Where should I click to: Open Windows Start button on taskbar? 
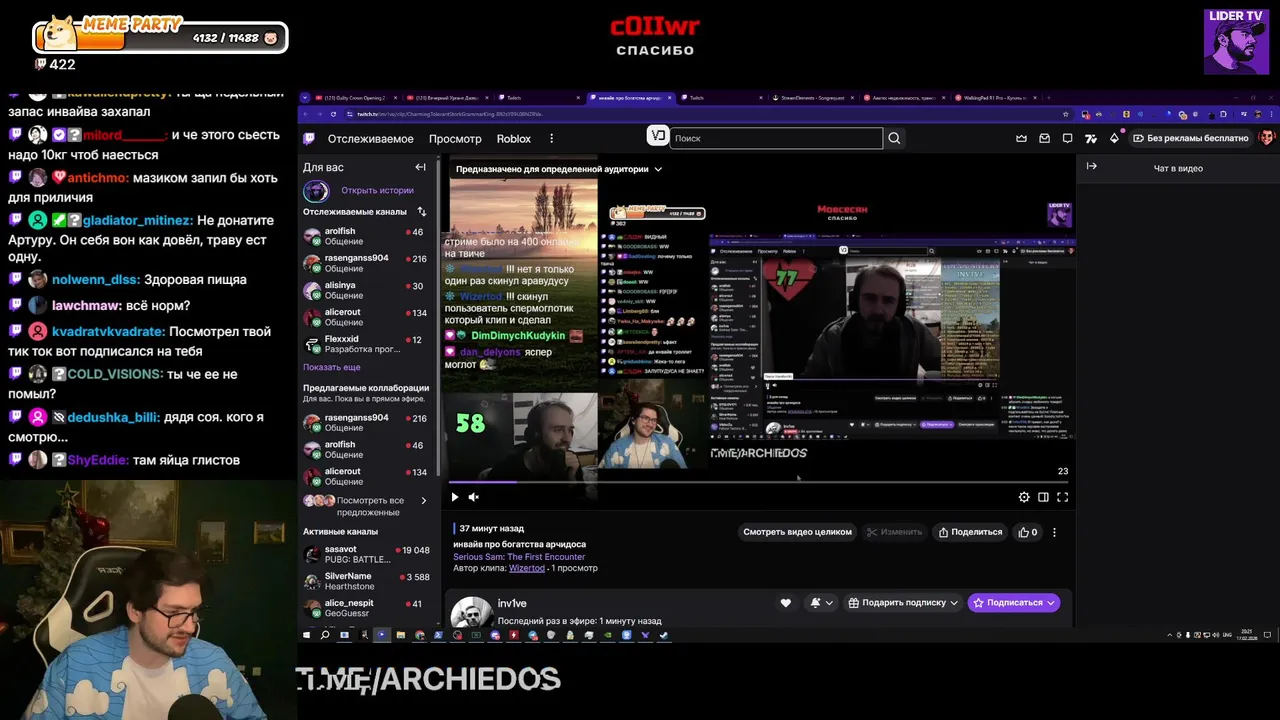pyautogui.click(x=306, y=635)
